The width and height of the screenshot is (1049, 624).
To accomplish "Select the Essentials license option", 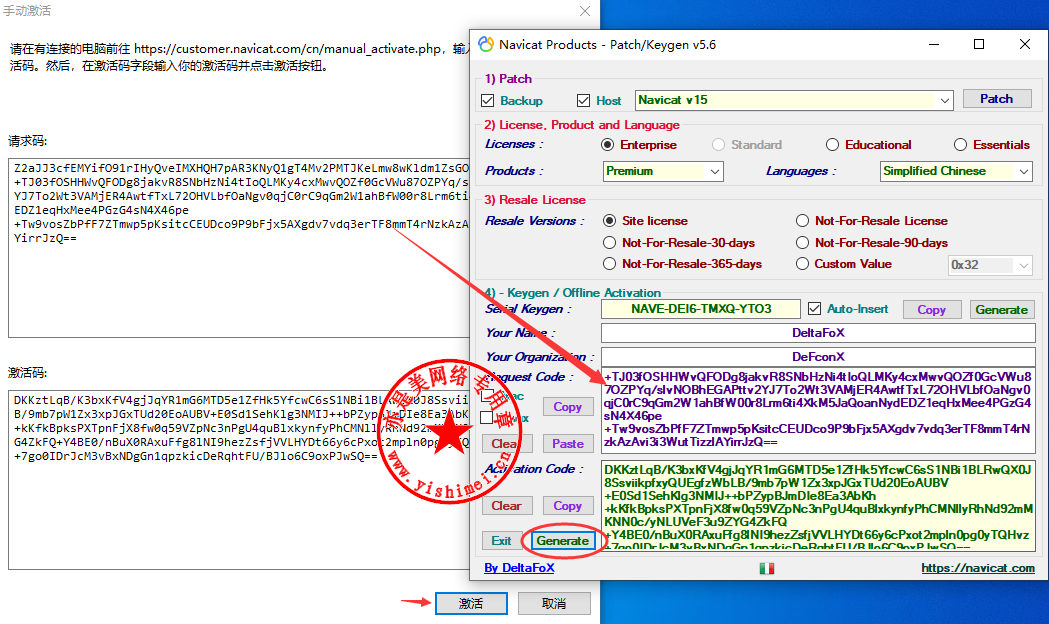I will (960, 144).
